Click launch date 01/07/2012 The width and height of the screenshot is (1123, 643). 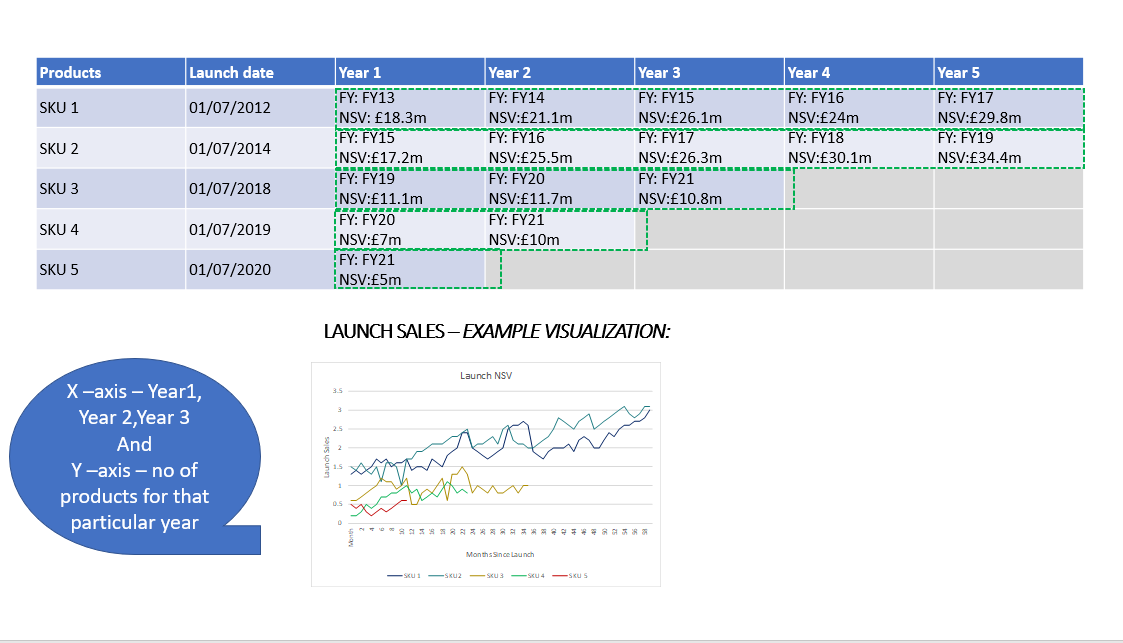260,107
